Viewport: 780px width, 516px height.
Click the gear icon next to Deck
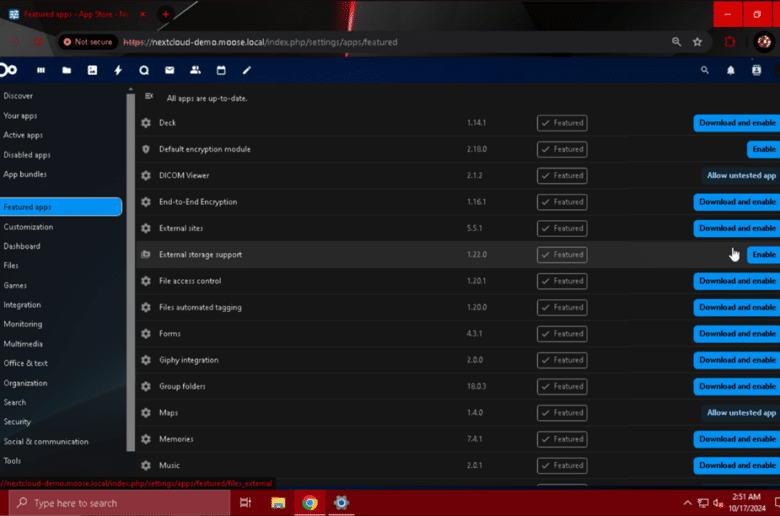pyautogui.click(x=146, y=122)
